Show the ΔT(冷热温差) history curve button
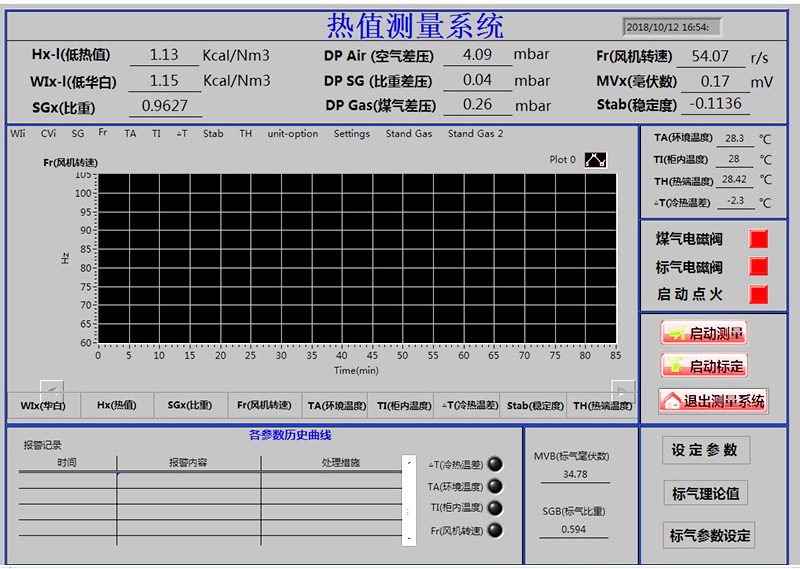 point(467,406)
